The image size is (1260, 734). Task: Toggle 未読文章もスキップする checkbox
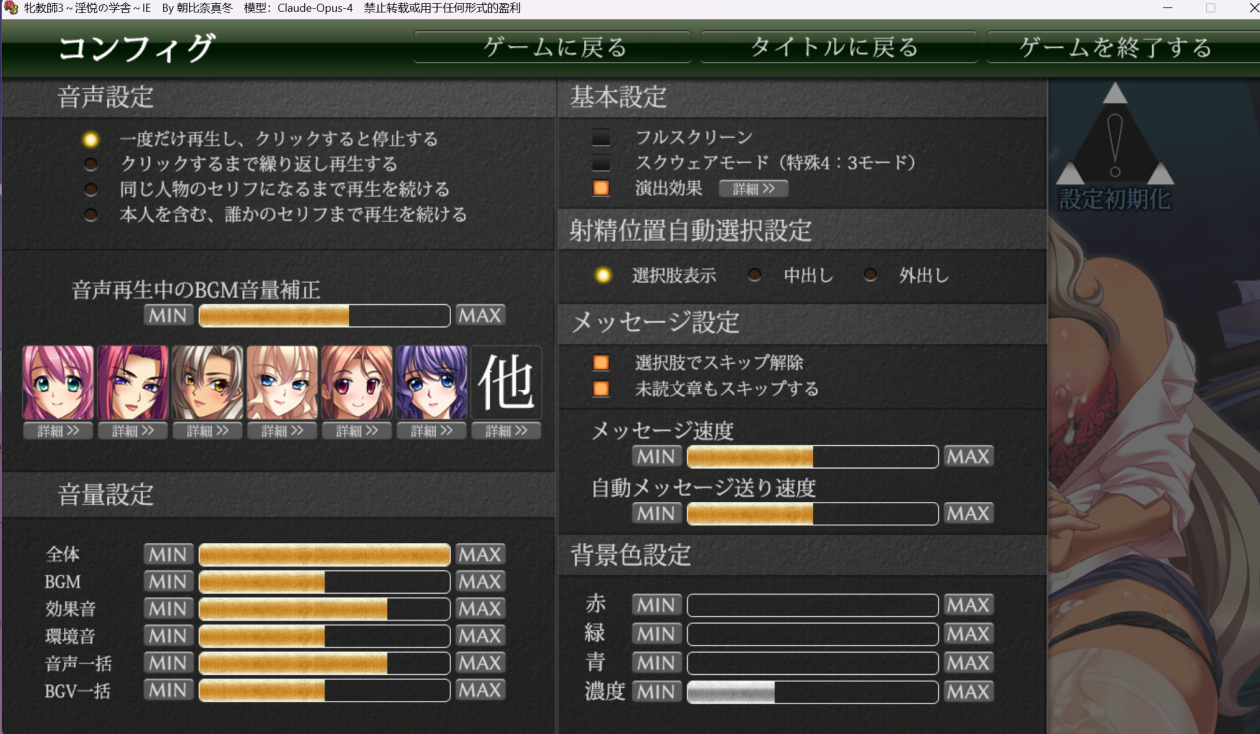(601, 389)
